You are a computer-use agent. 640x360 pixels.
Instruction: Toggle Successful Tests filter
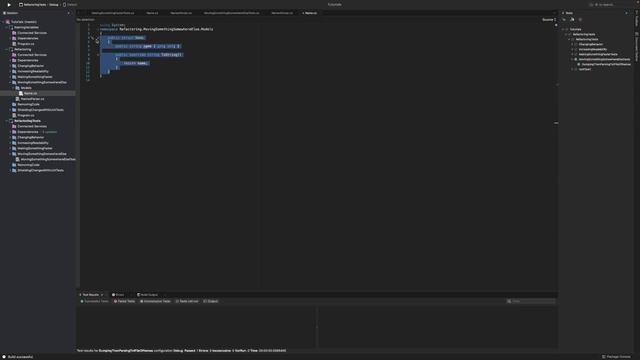94,301
